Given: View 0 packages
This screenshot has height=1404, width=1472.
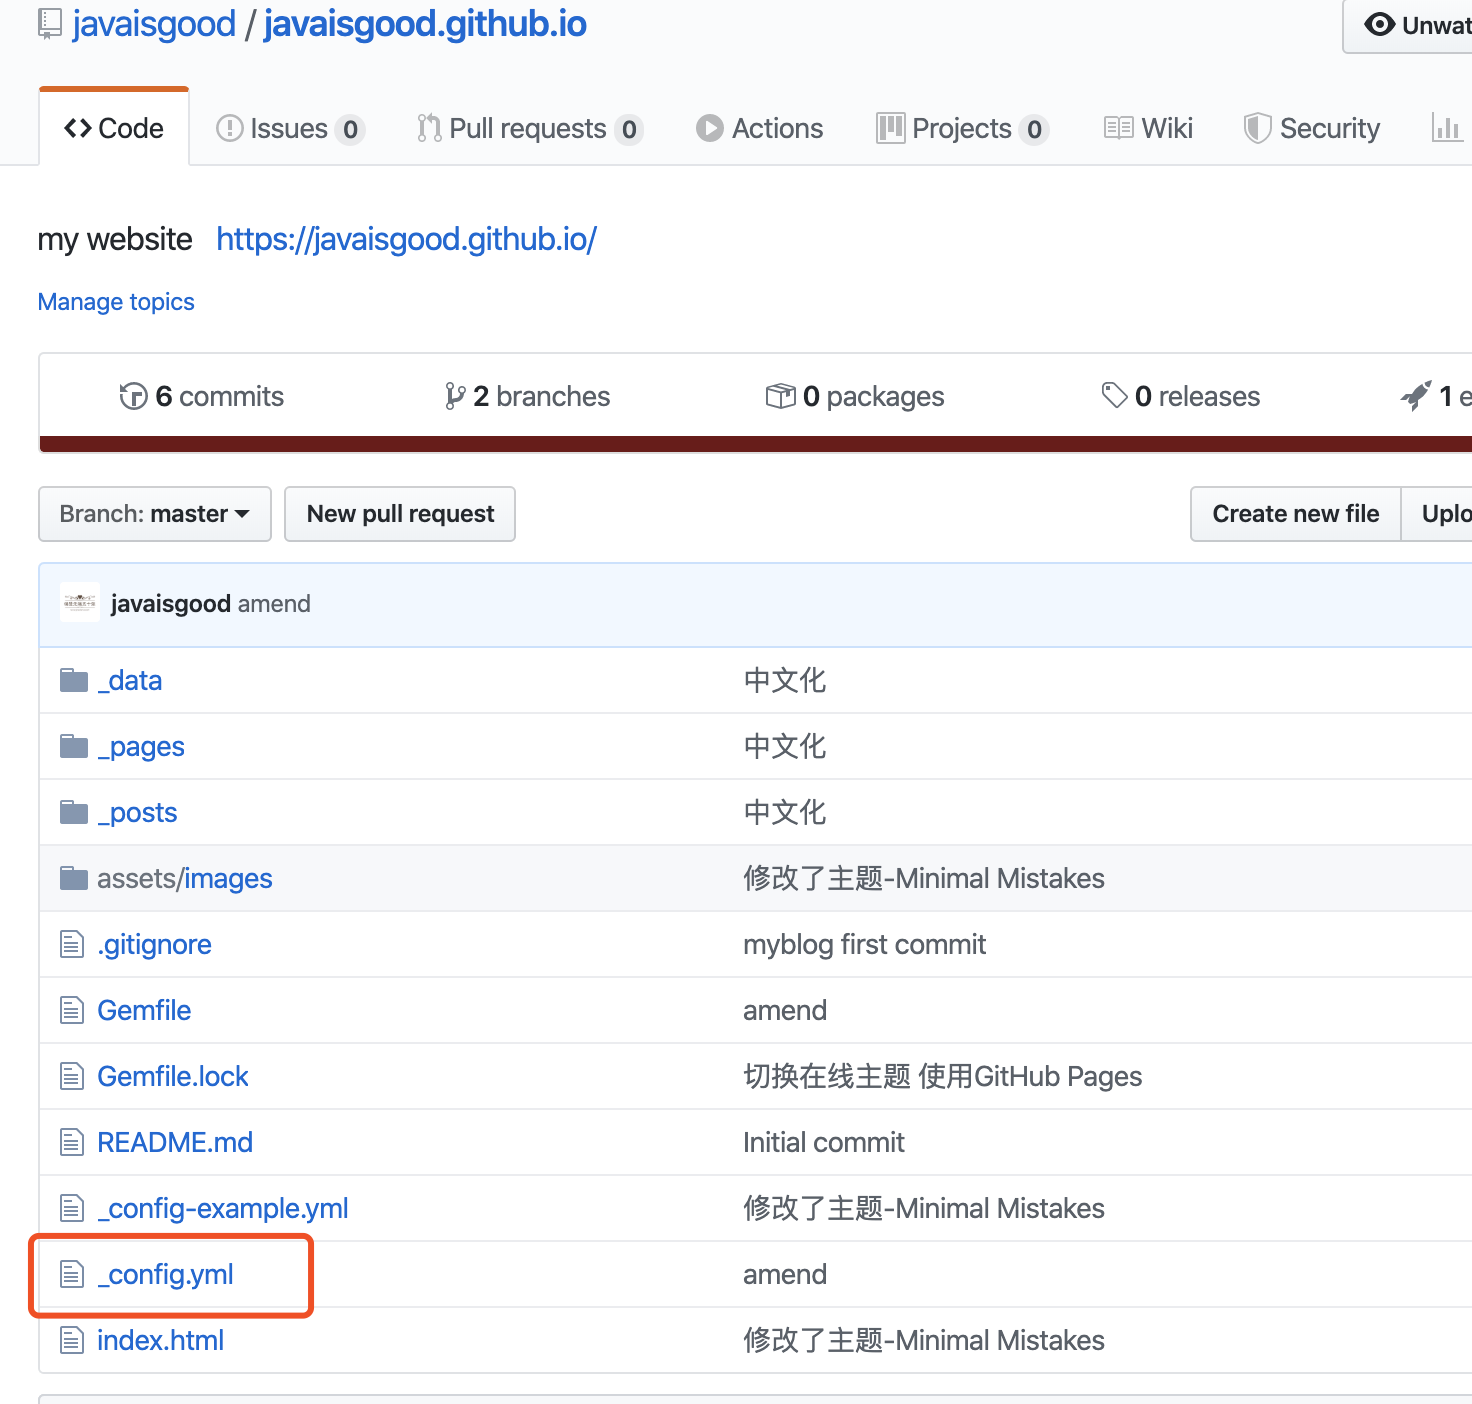Looking at the screenshot, I should (x=855, y=397).
